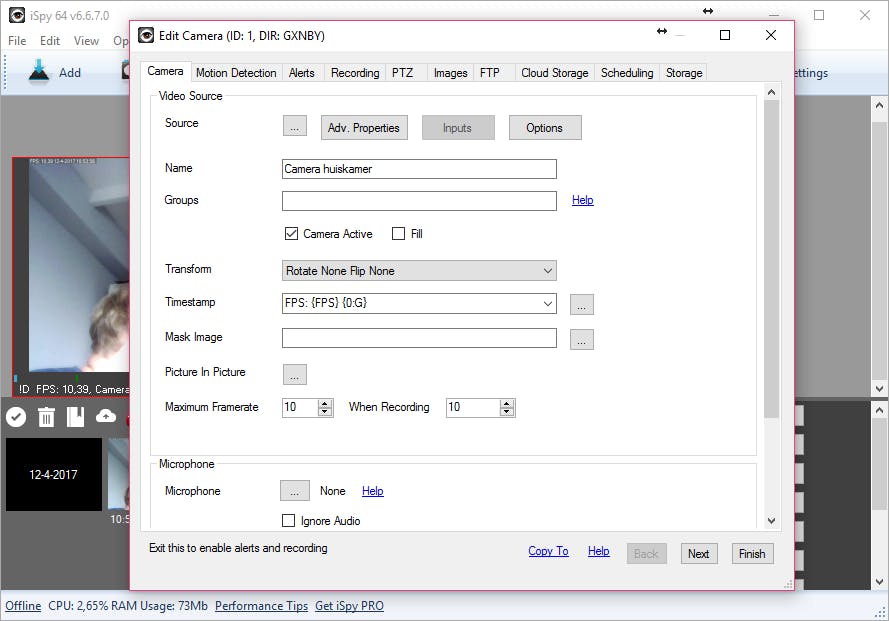
Task: Open the PTZ tab
Action: click(403, 73)
